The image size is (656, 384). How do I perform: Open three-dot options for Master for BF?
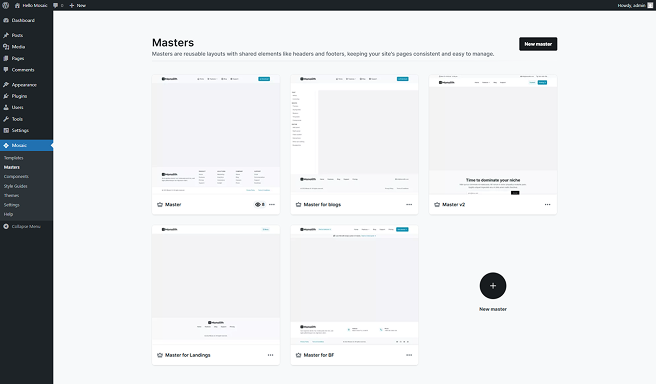pos(409,355)
